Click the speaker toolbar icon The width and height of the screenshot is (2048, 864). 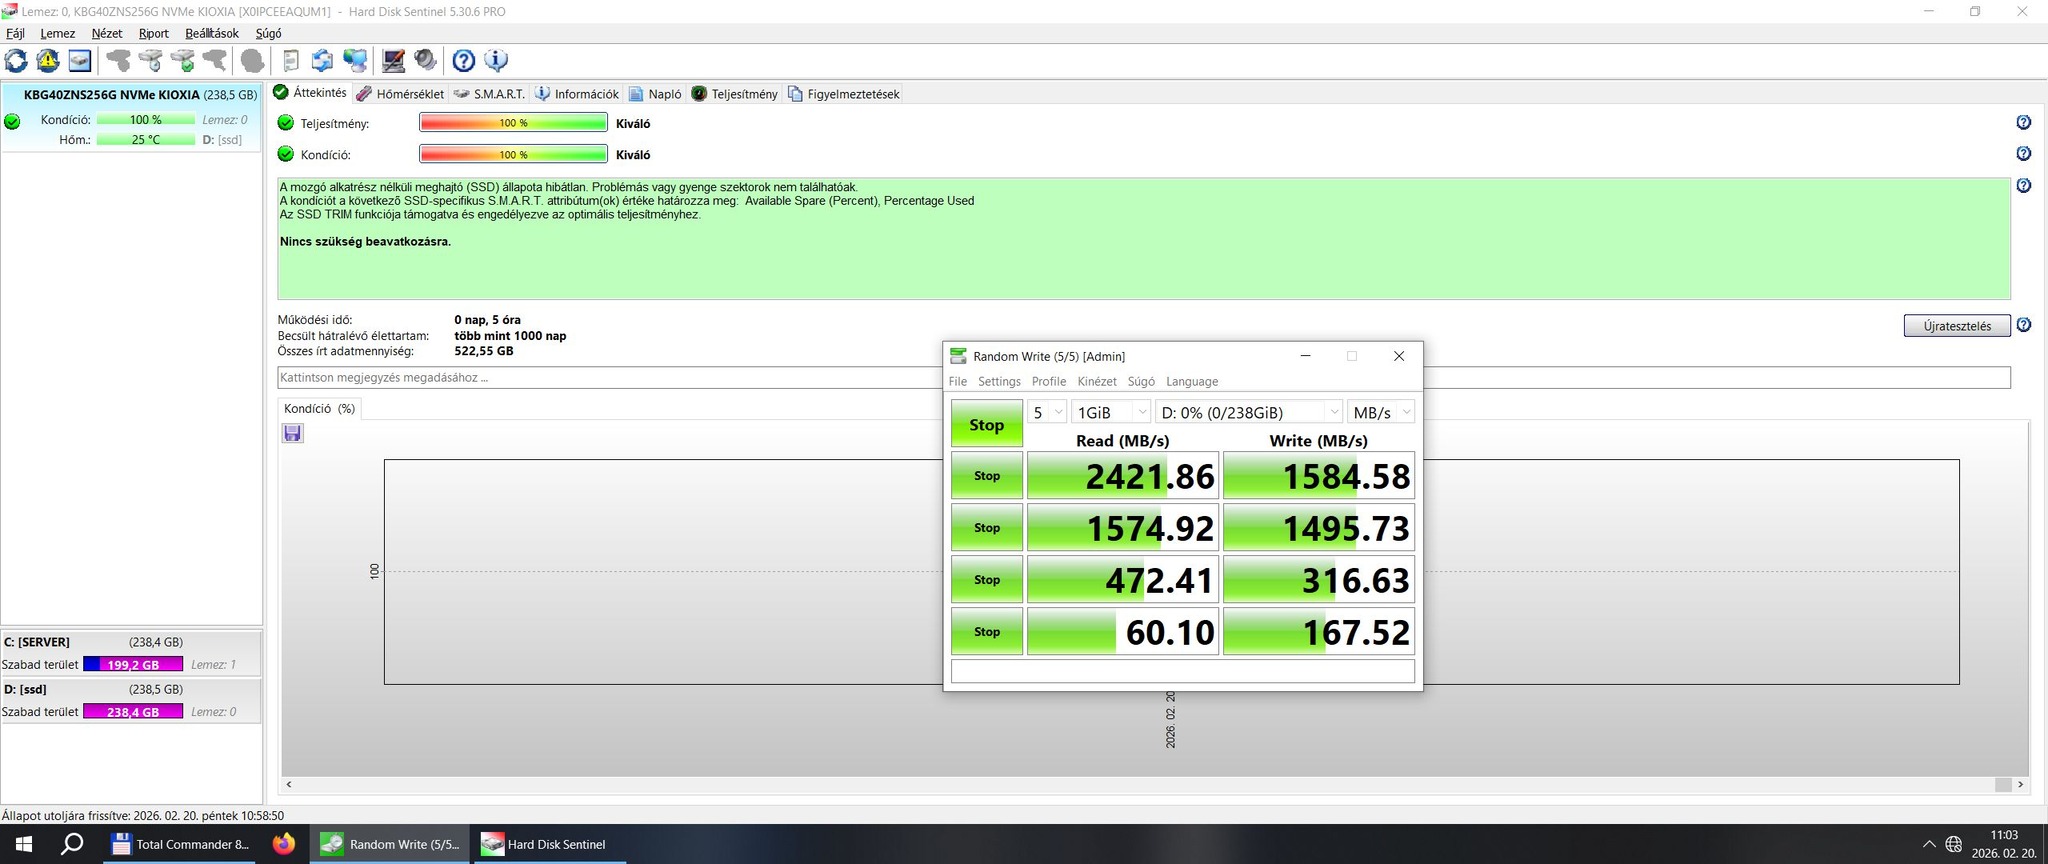point(426,61)
